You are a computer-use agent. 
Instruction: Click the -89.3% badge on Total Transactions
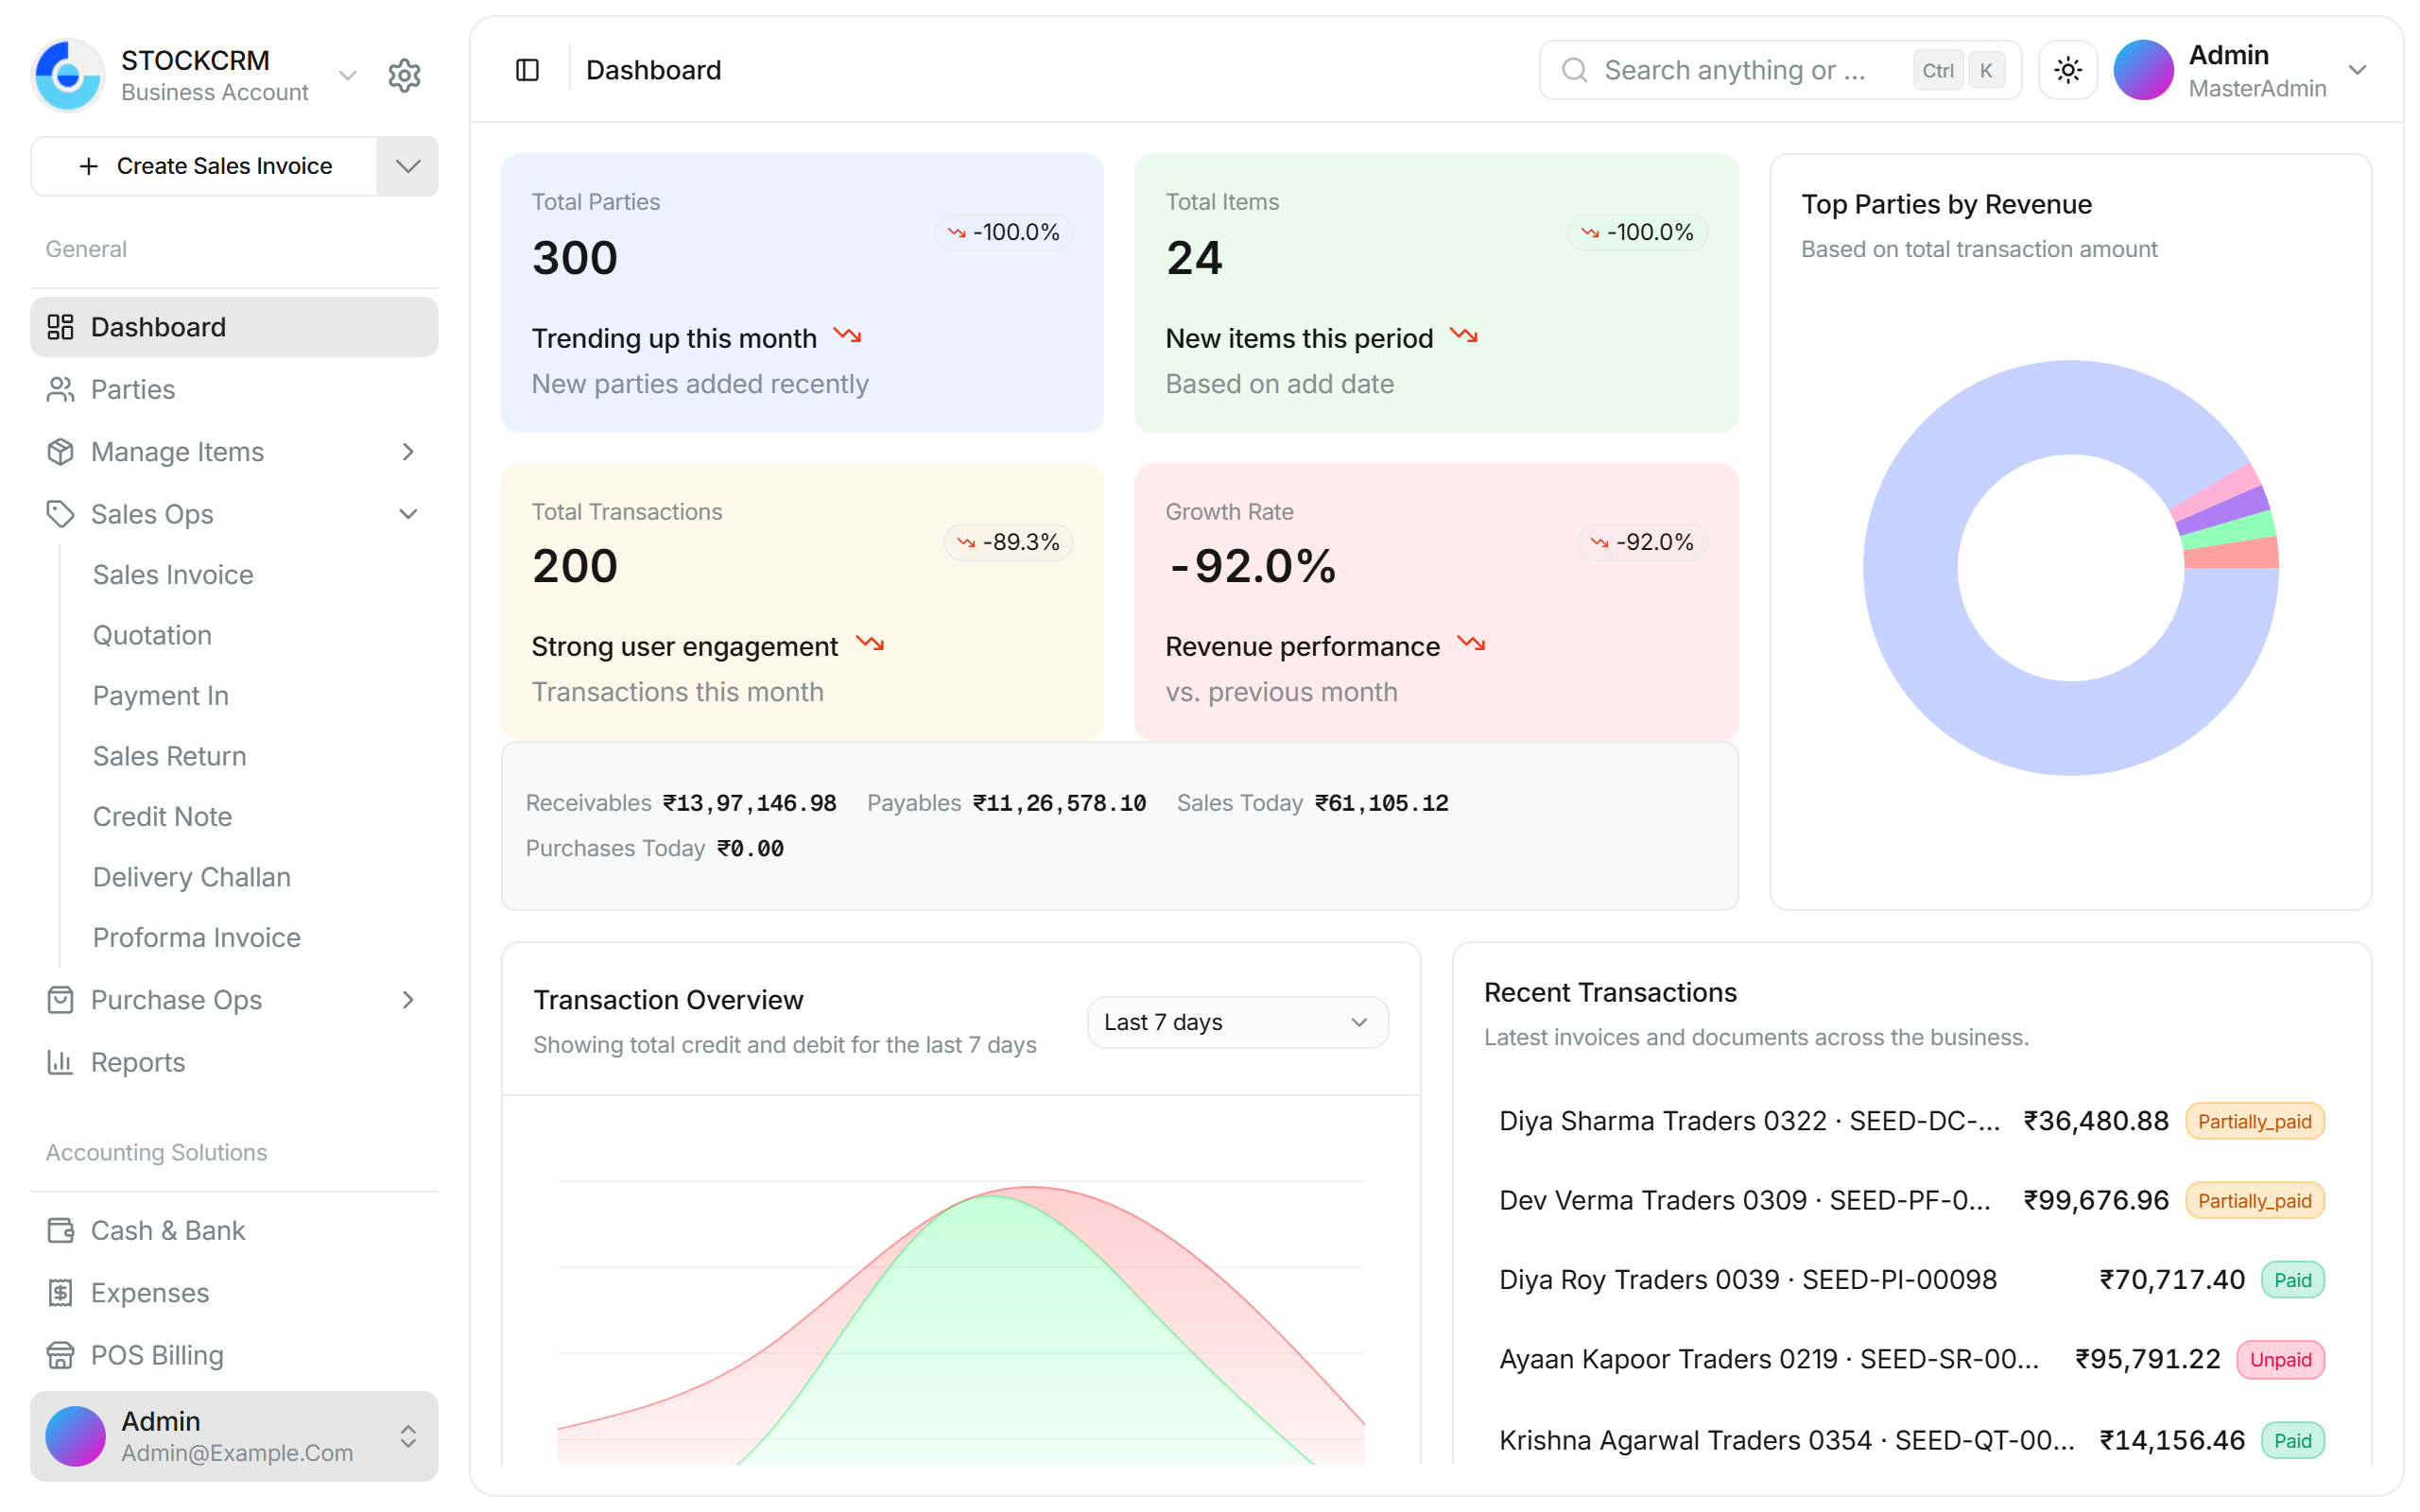(x=1008, y=542)
